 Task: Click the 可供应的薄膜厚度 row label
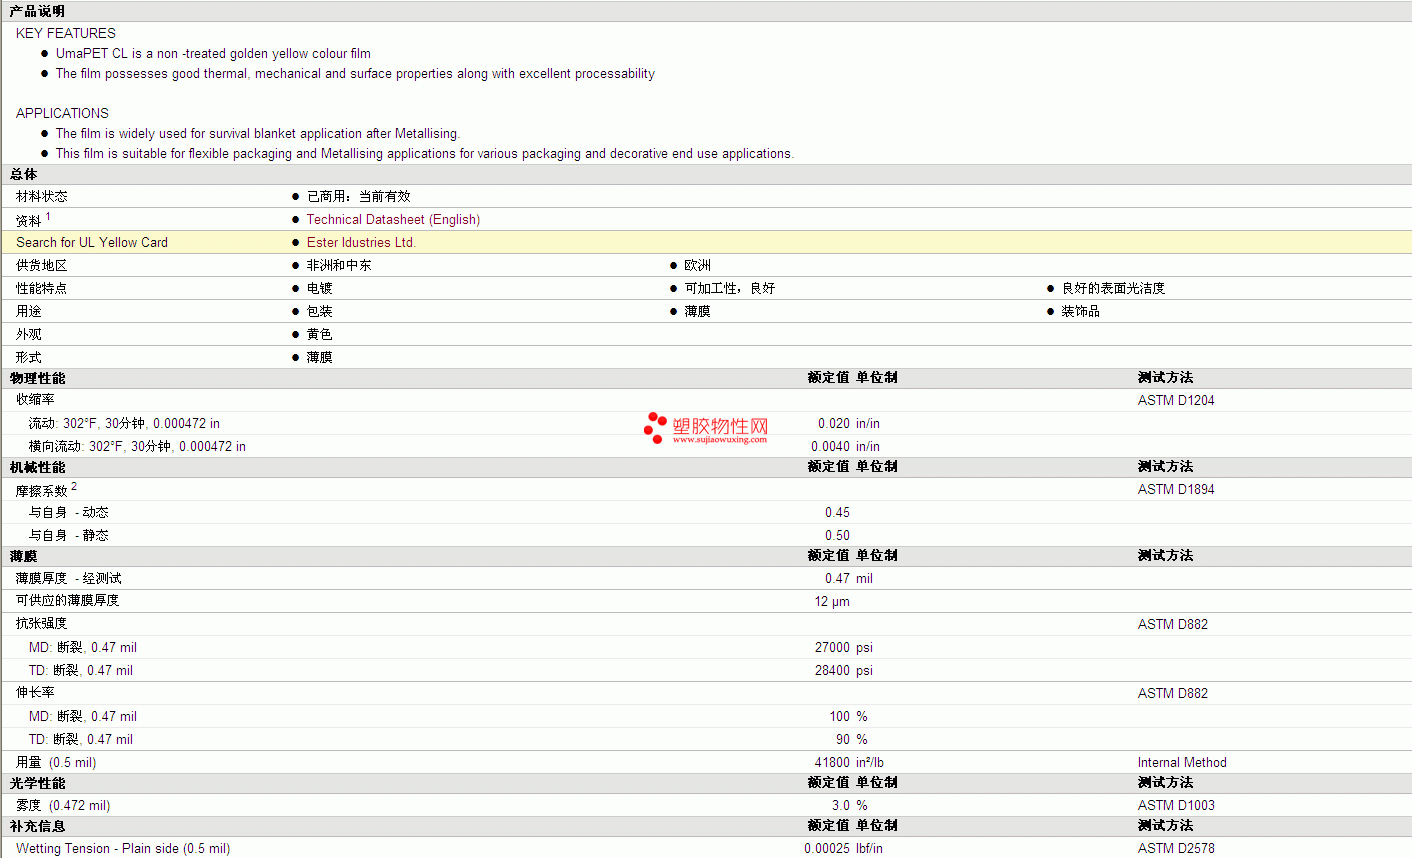(x=67, y=600)
